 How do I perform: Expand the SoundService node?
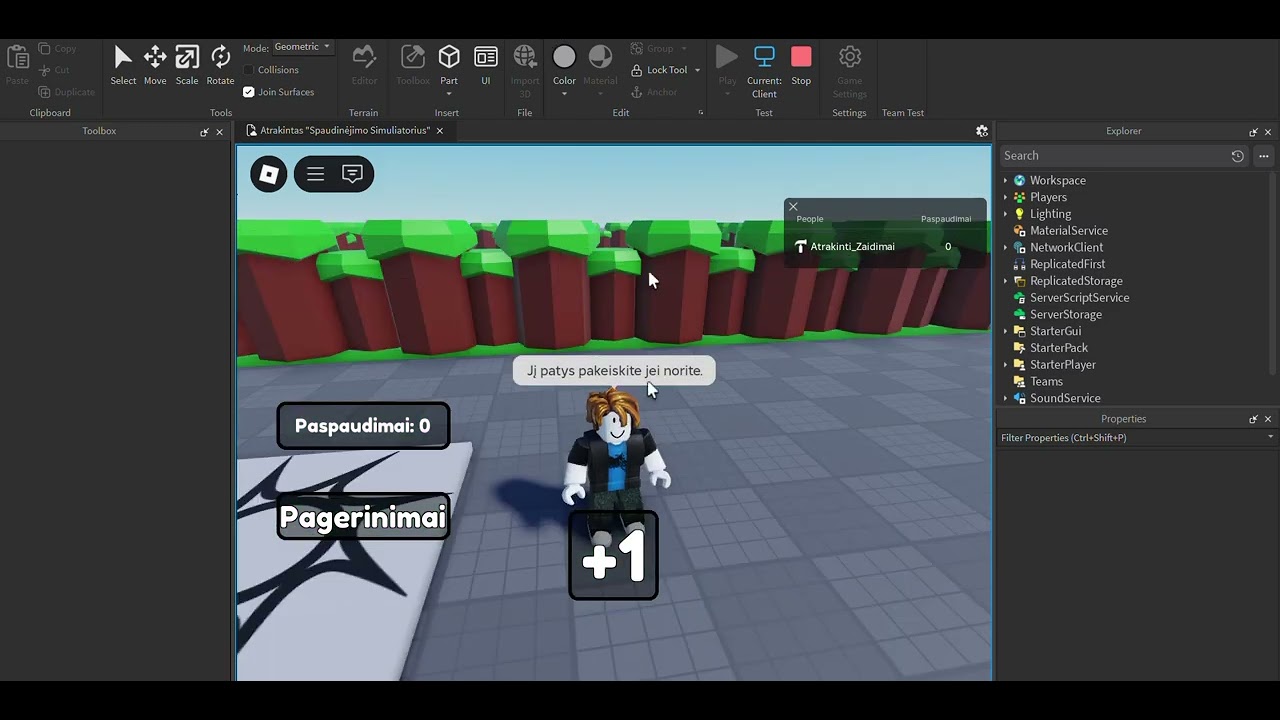[x=1006, y=398]
